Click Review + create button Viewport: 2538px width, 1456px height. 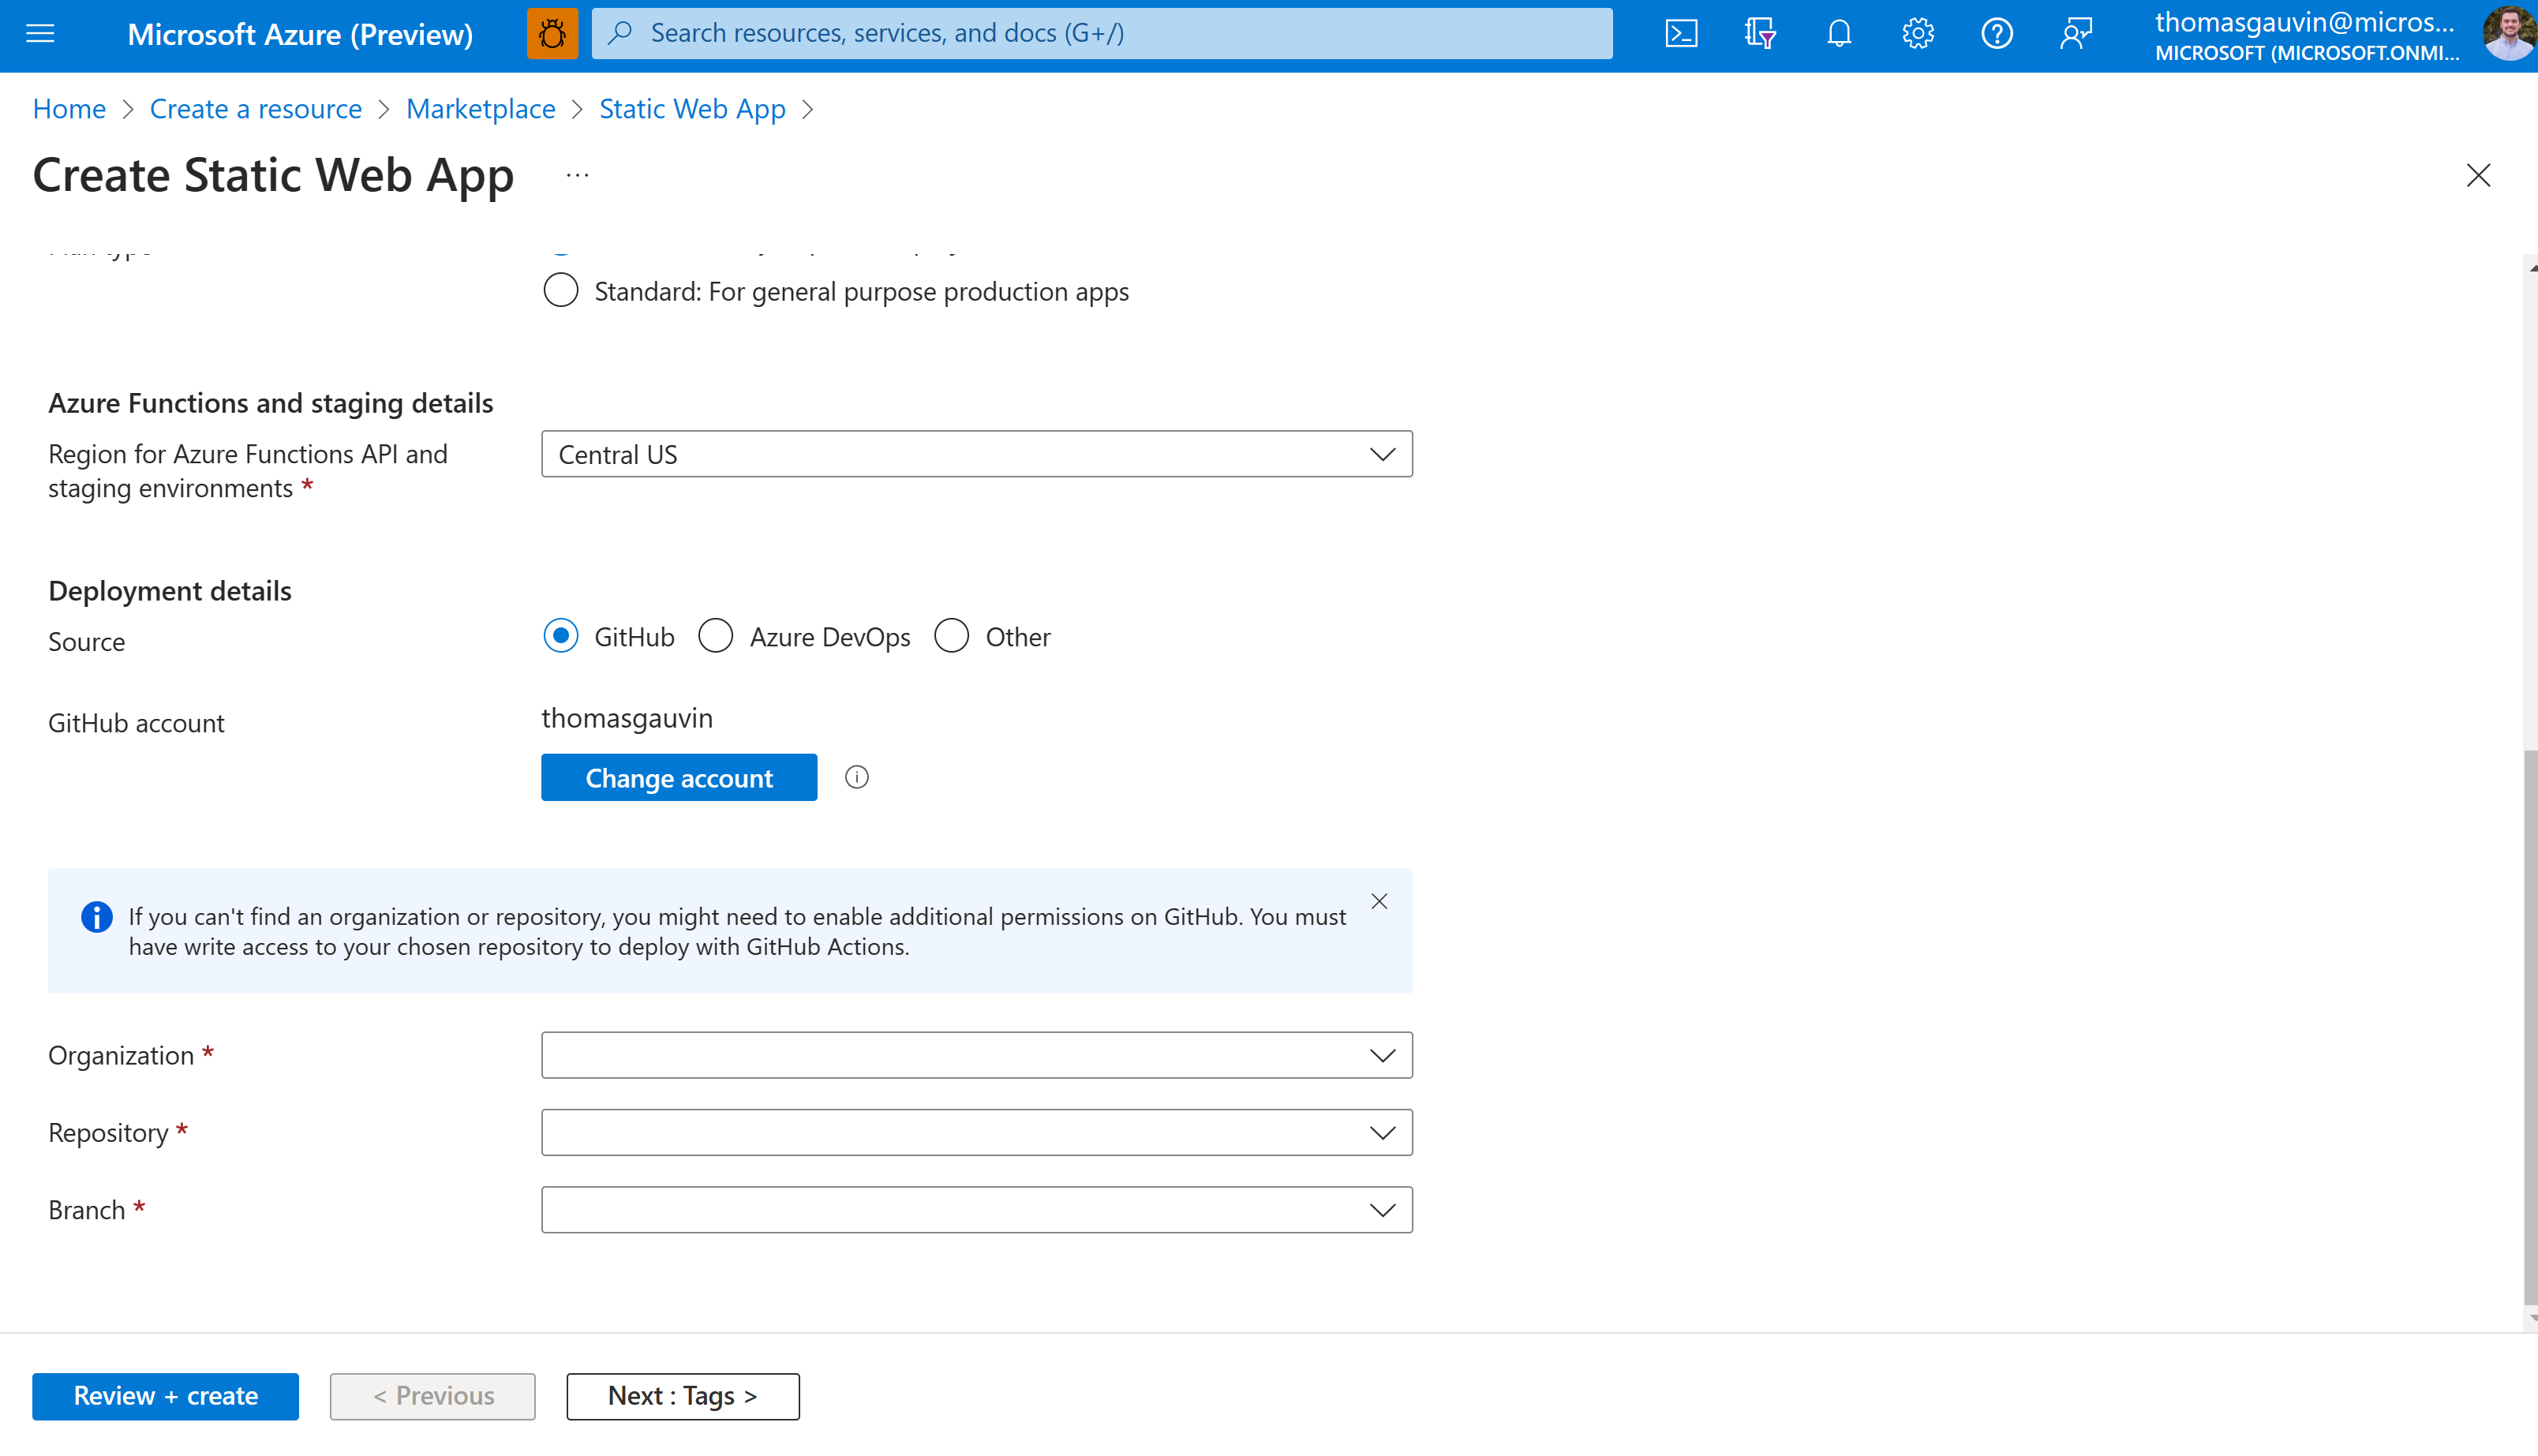tap(165, 1396)
